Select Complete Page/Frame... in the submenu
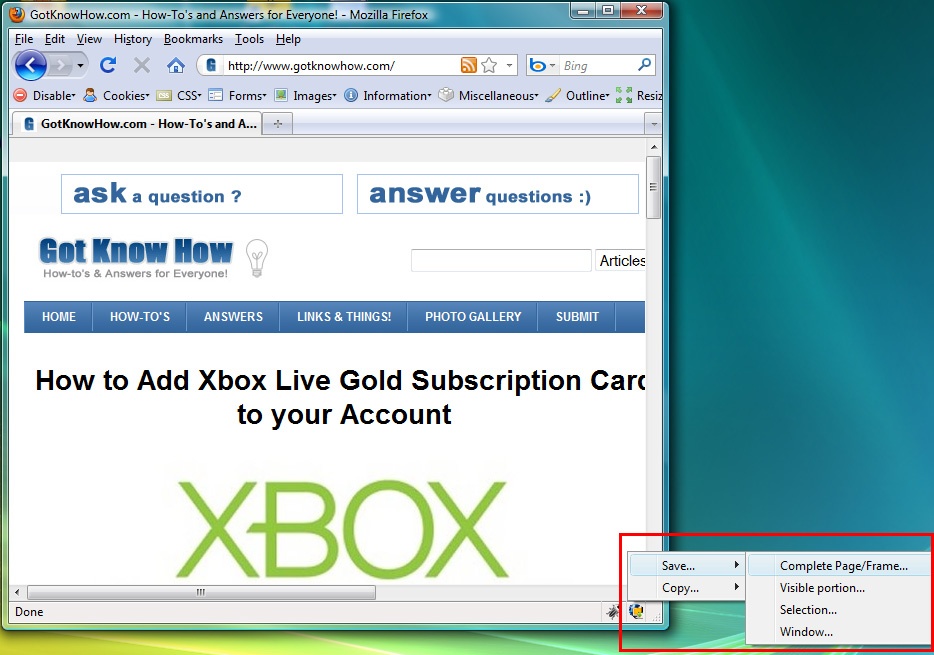The width and height of the screenshot is (934, 655). (x=839, y=566)
